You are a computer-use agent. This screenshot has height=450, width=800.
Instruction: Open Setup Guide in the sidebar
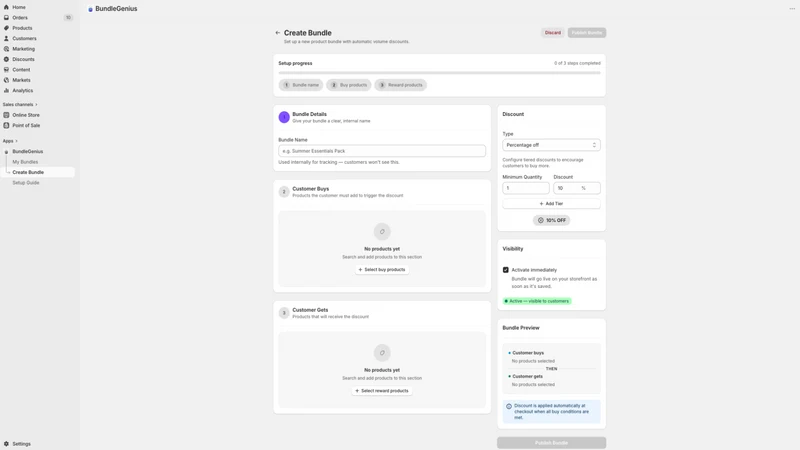coord(26,183)
